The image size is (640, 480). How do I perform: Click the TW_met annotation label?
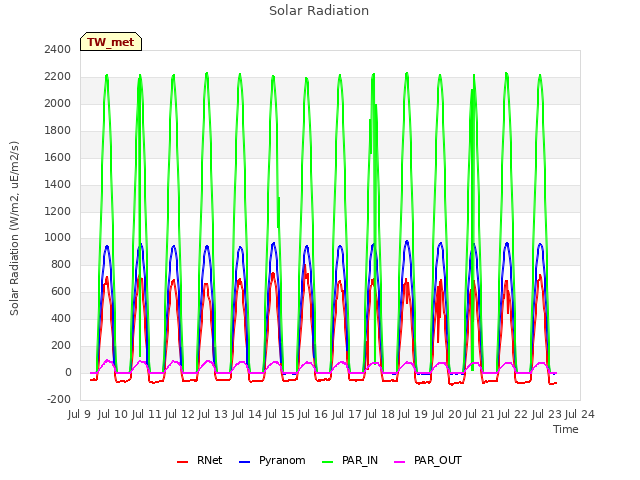[x=111, y=42]
